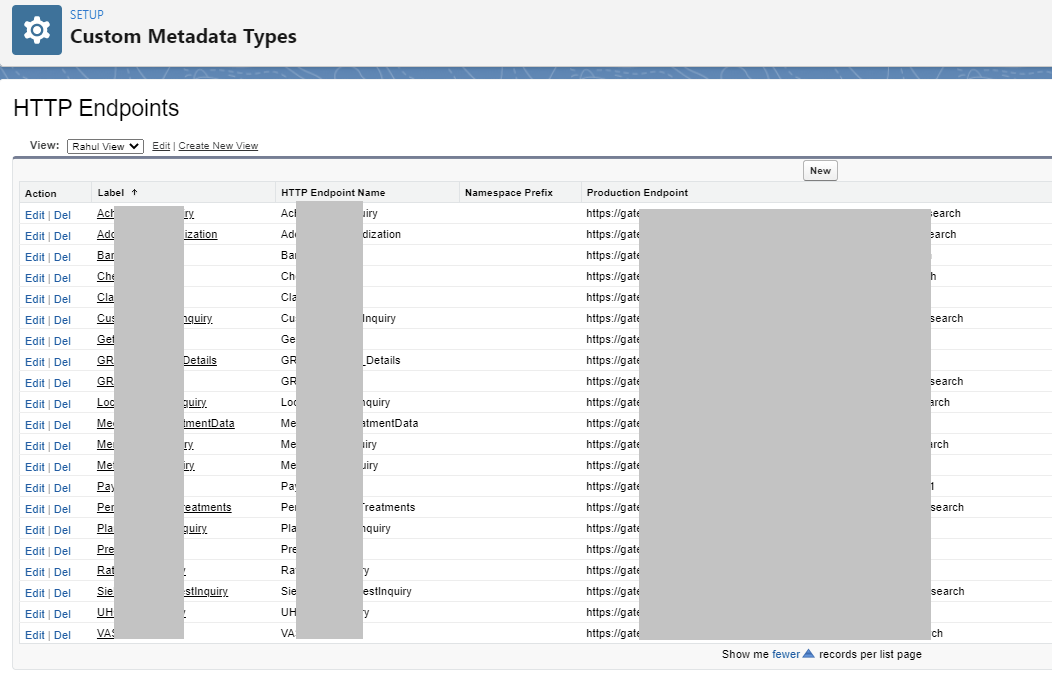1052x674 pixels.
Task: Click Edit link next to view dropdown
Action: click(x=160, y=146)
